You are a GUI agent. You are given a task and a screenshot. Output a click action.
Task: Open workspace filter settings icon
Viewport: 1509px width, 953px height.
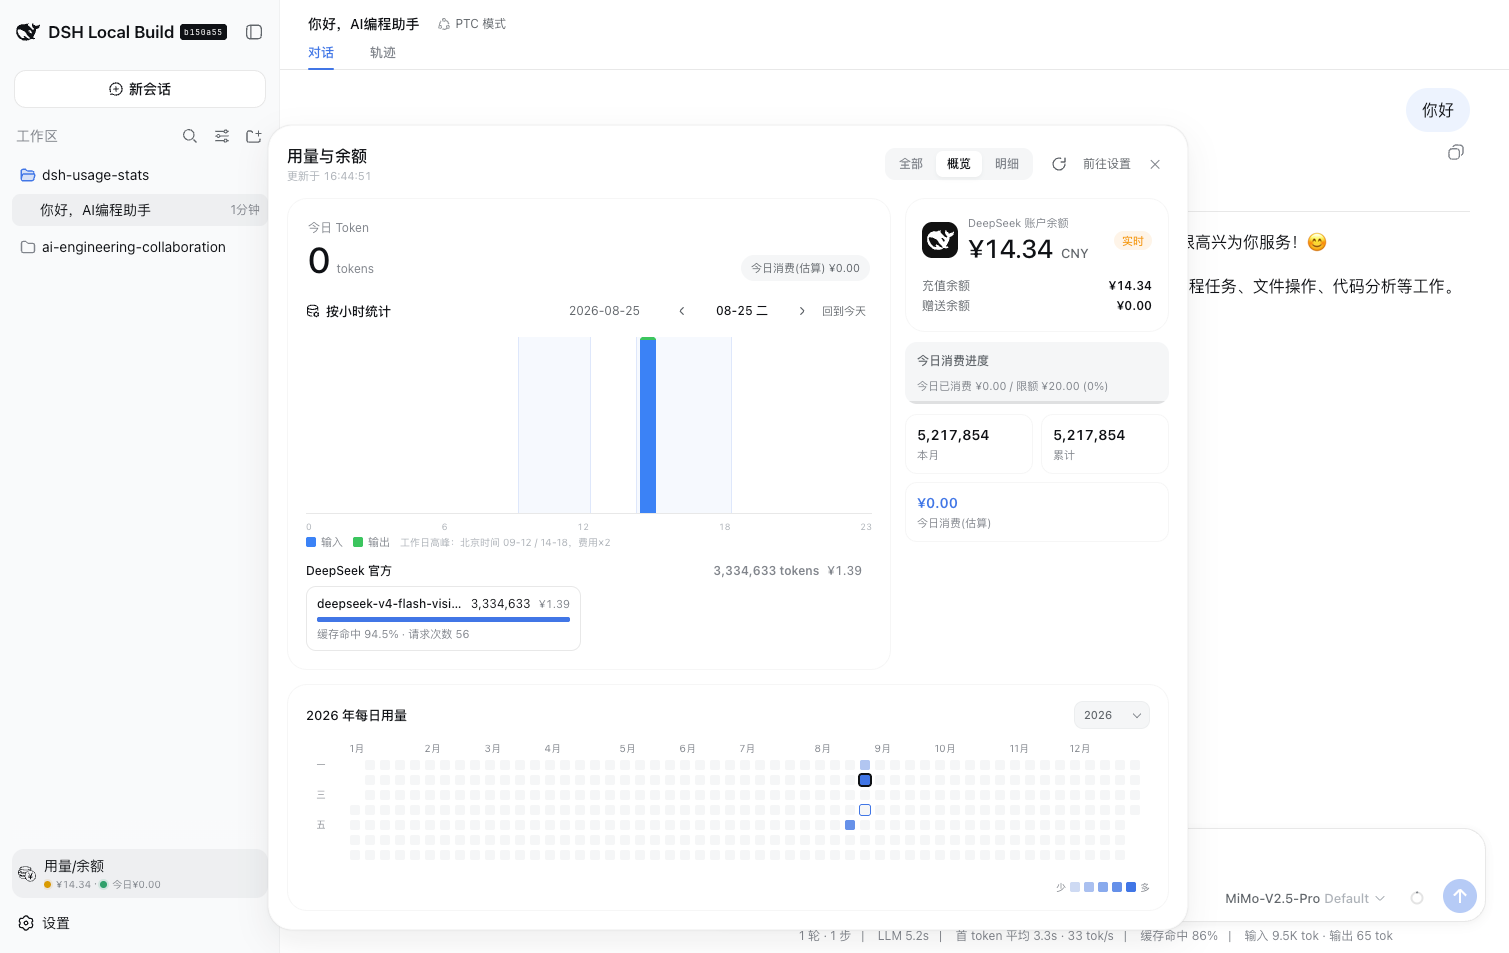click(222, 136)
